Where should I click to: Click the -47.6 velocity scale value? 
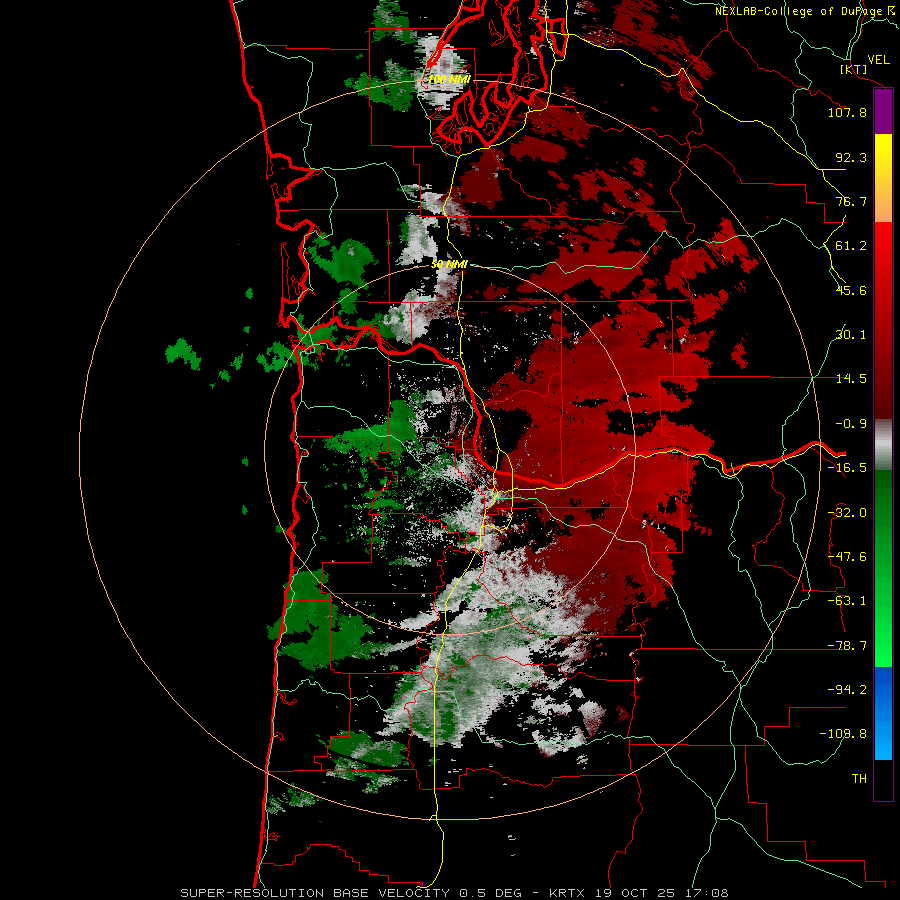(x=847, y=557)
